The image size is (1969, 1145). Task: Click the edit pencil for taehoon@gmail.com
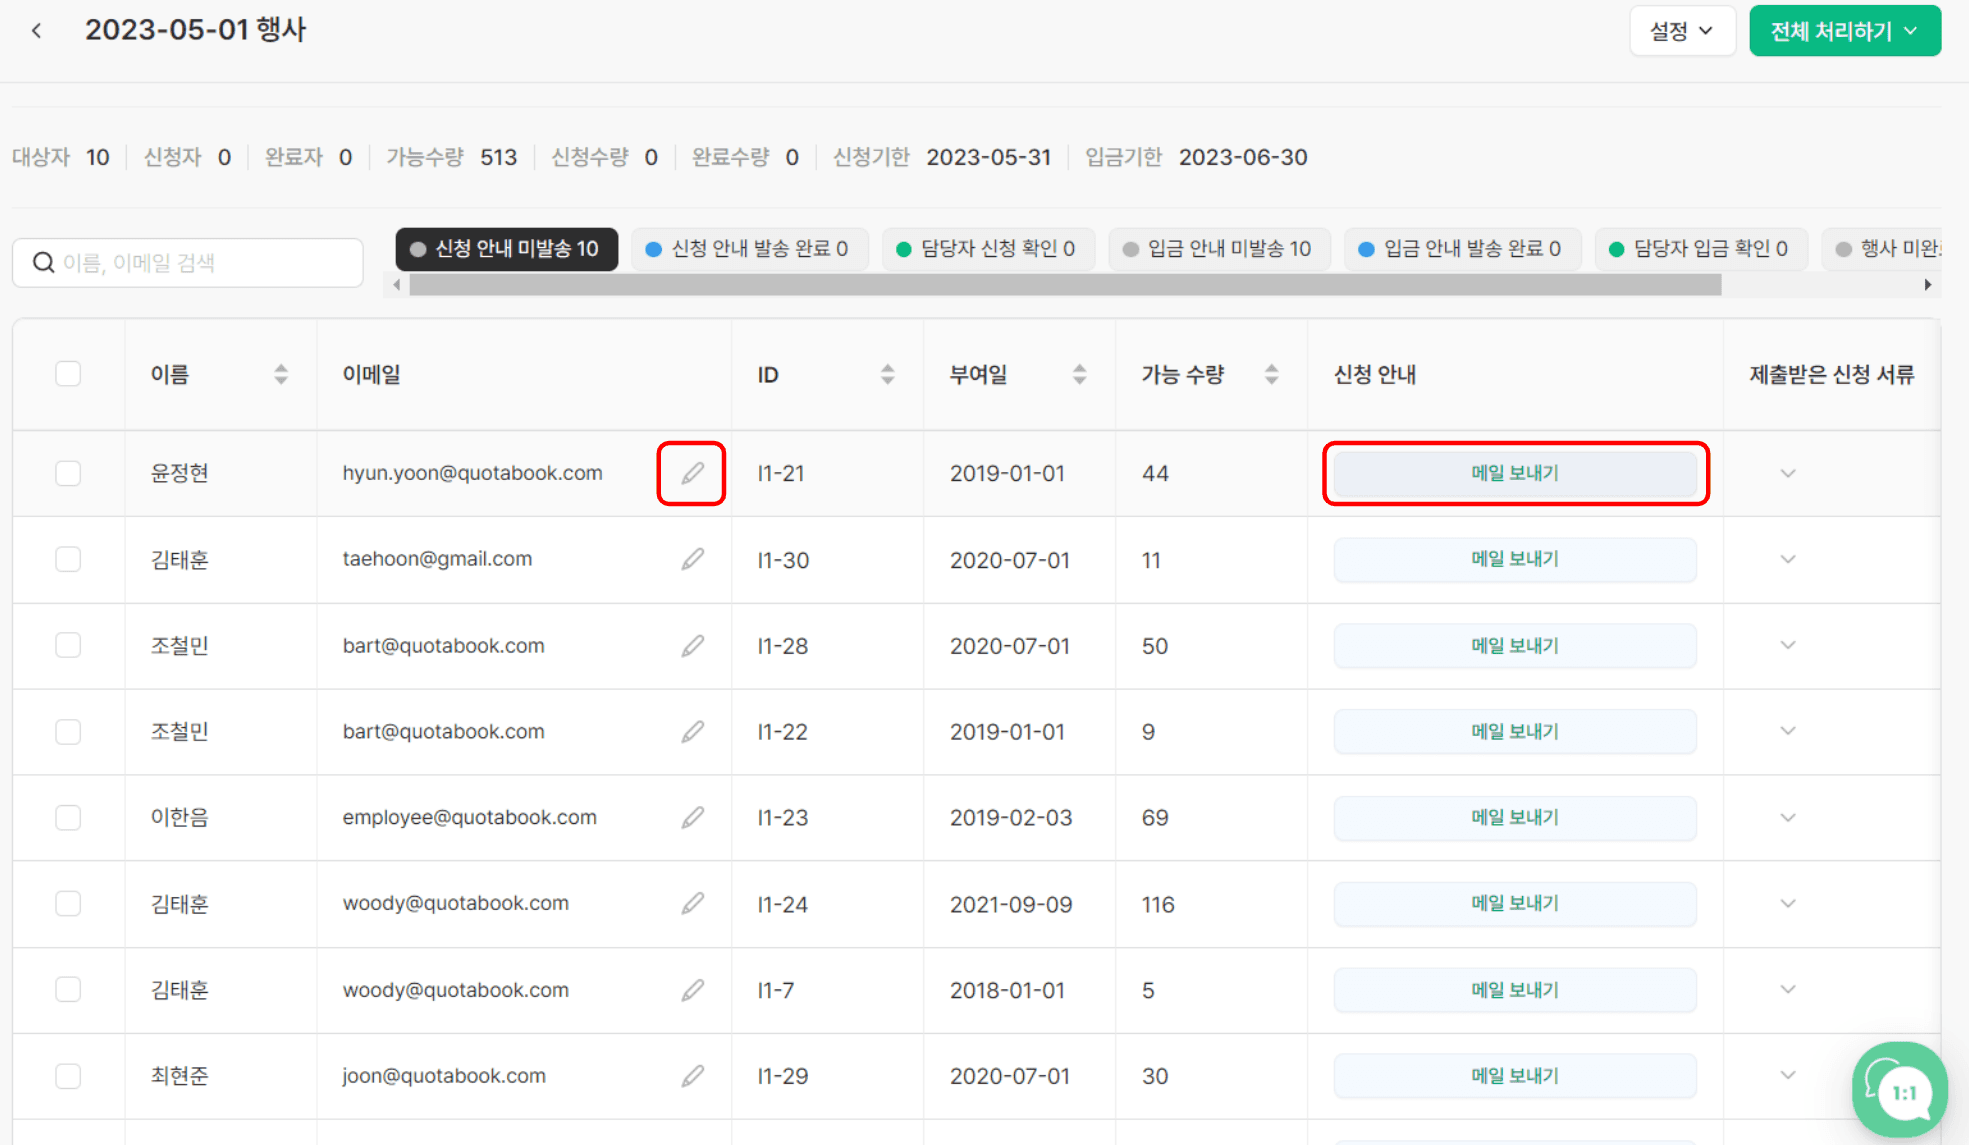(692, 559)
